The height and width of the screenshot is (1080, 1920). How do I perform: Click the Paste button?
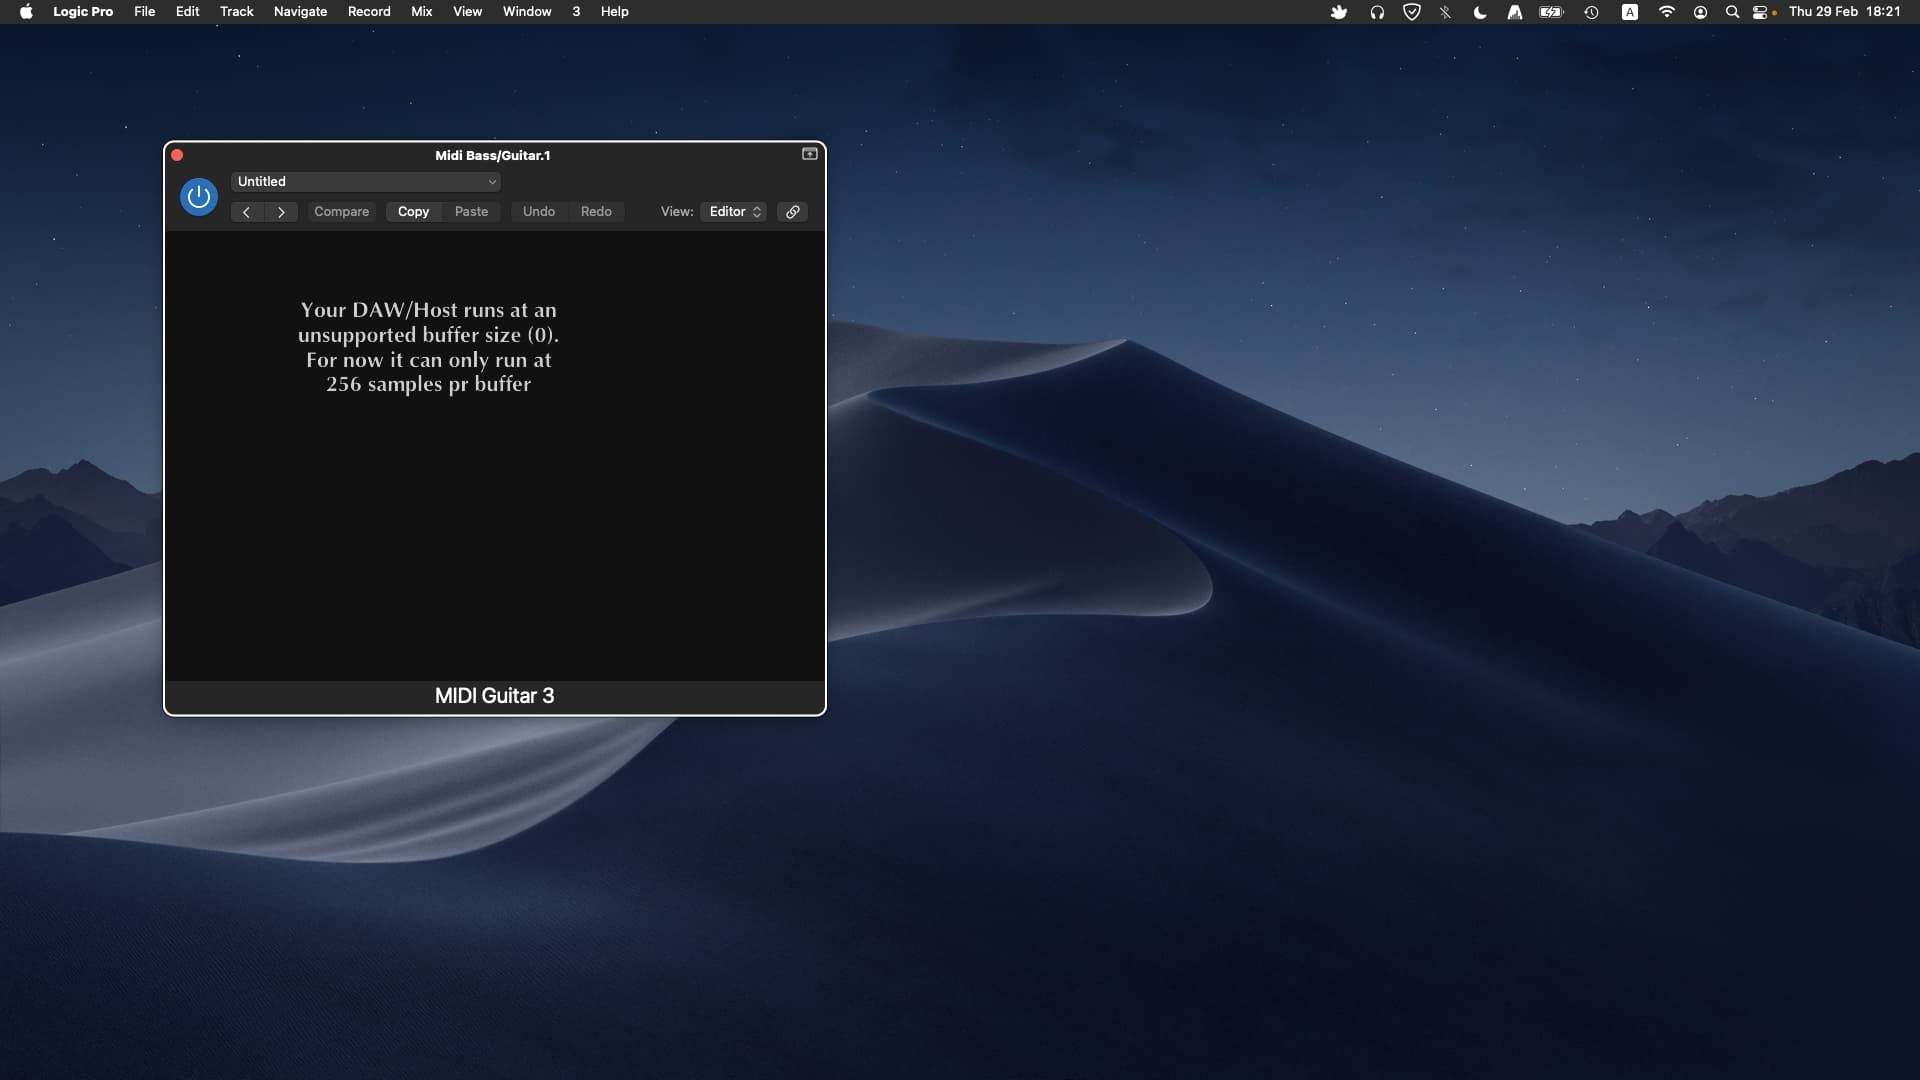[472, 212]
